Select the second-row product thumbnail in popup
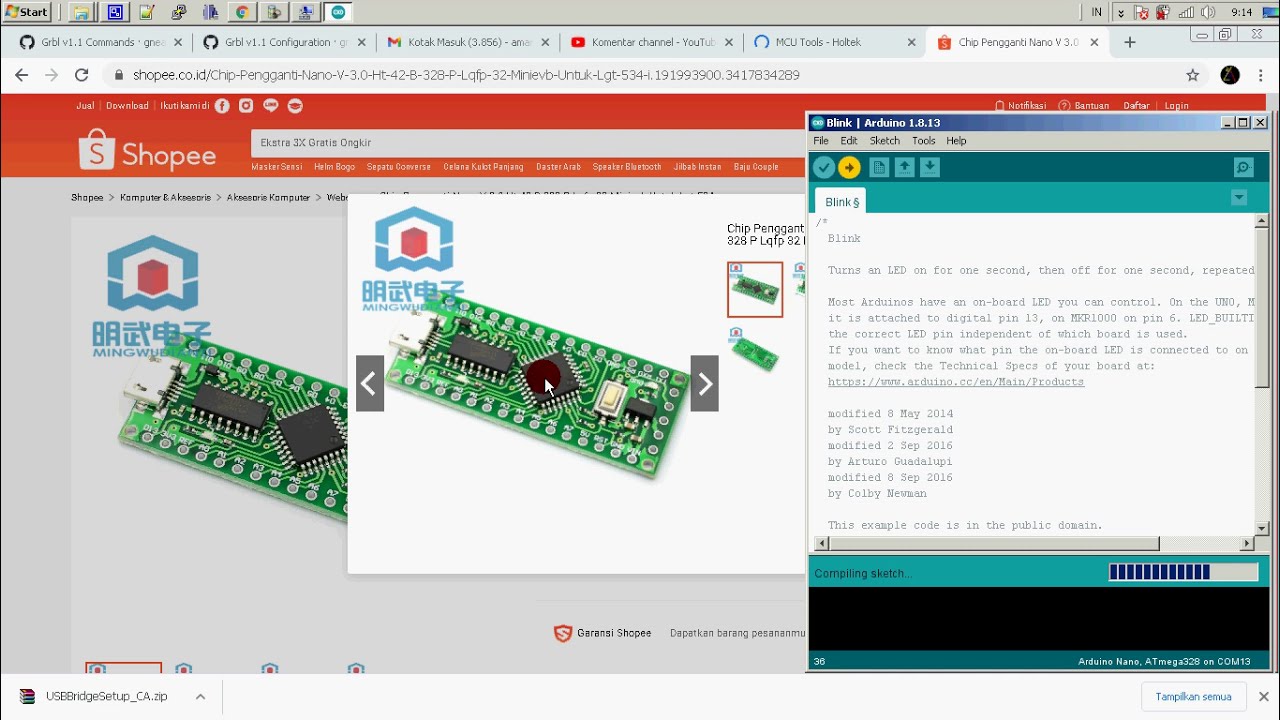 click(755, 350)
